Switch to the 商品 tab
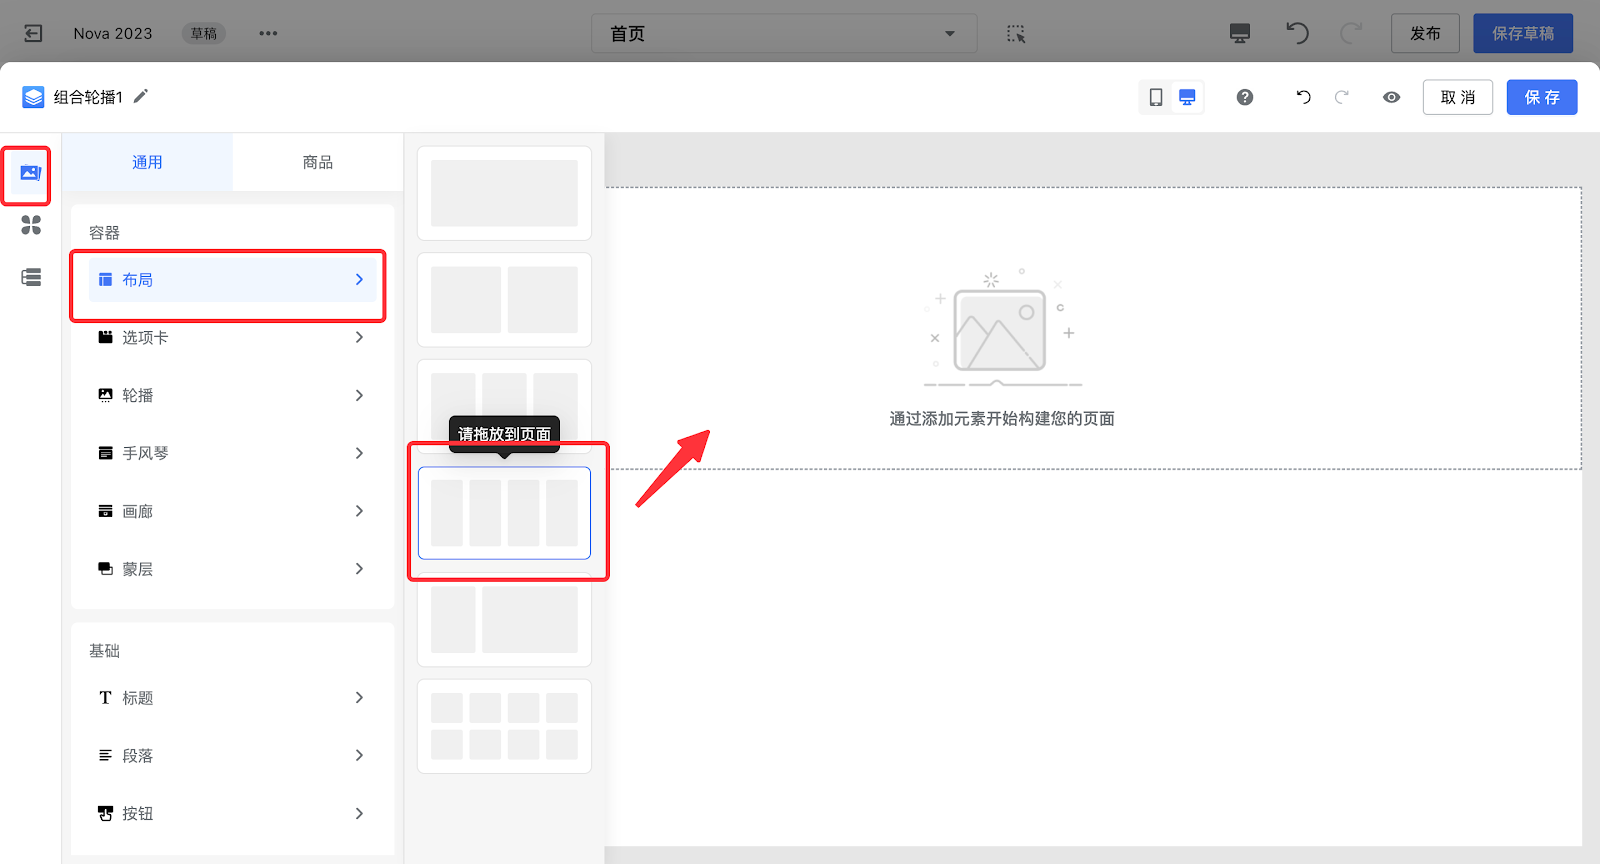1600x864 pixels. click(x=317, y=162)
